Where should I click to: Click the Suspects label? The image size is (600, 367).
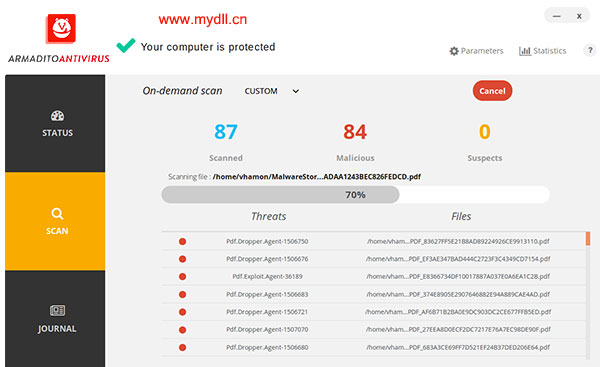pos(484,158)
